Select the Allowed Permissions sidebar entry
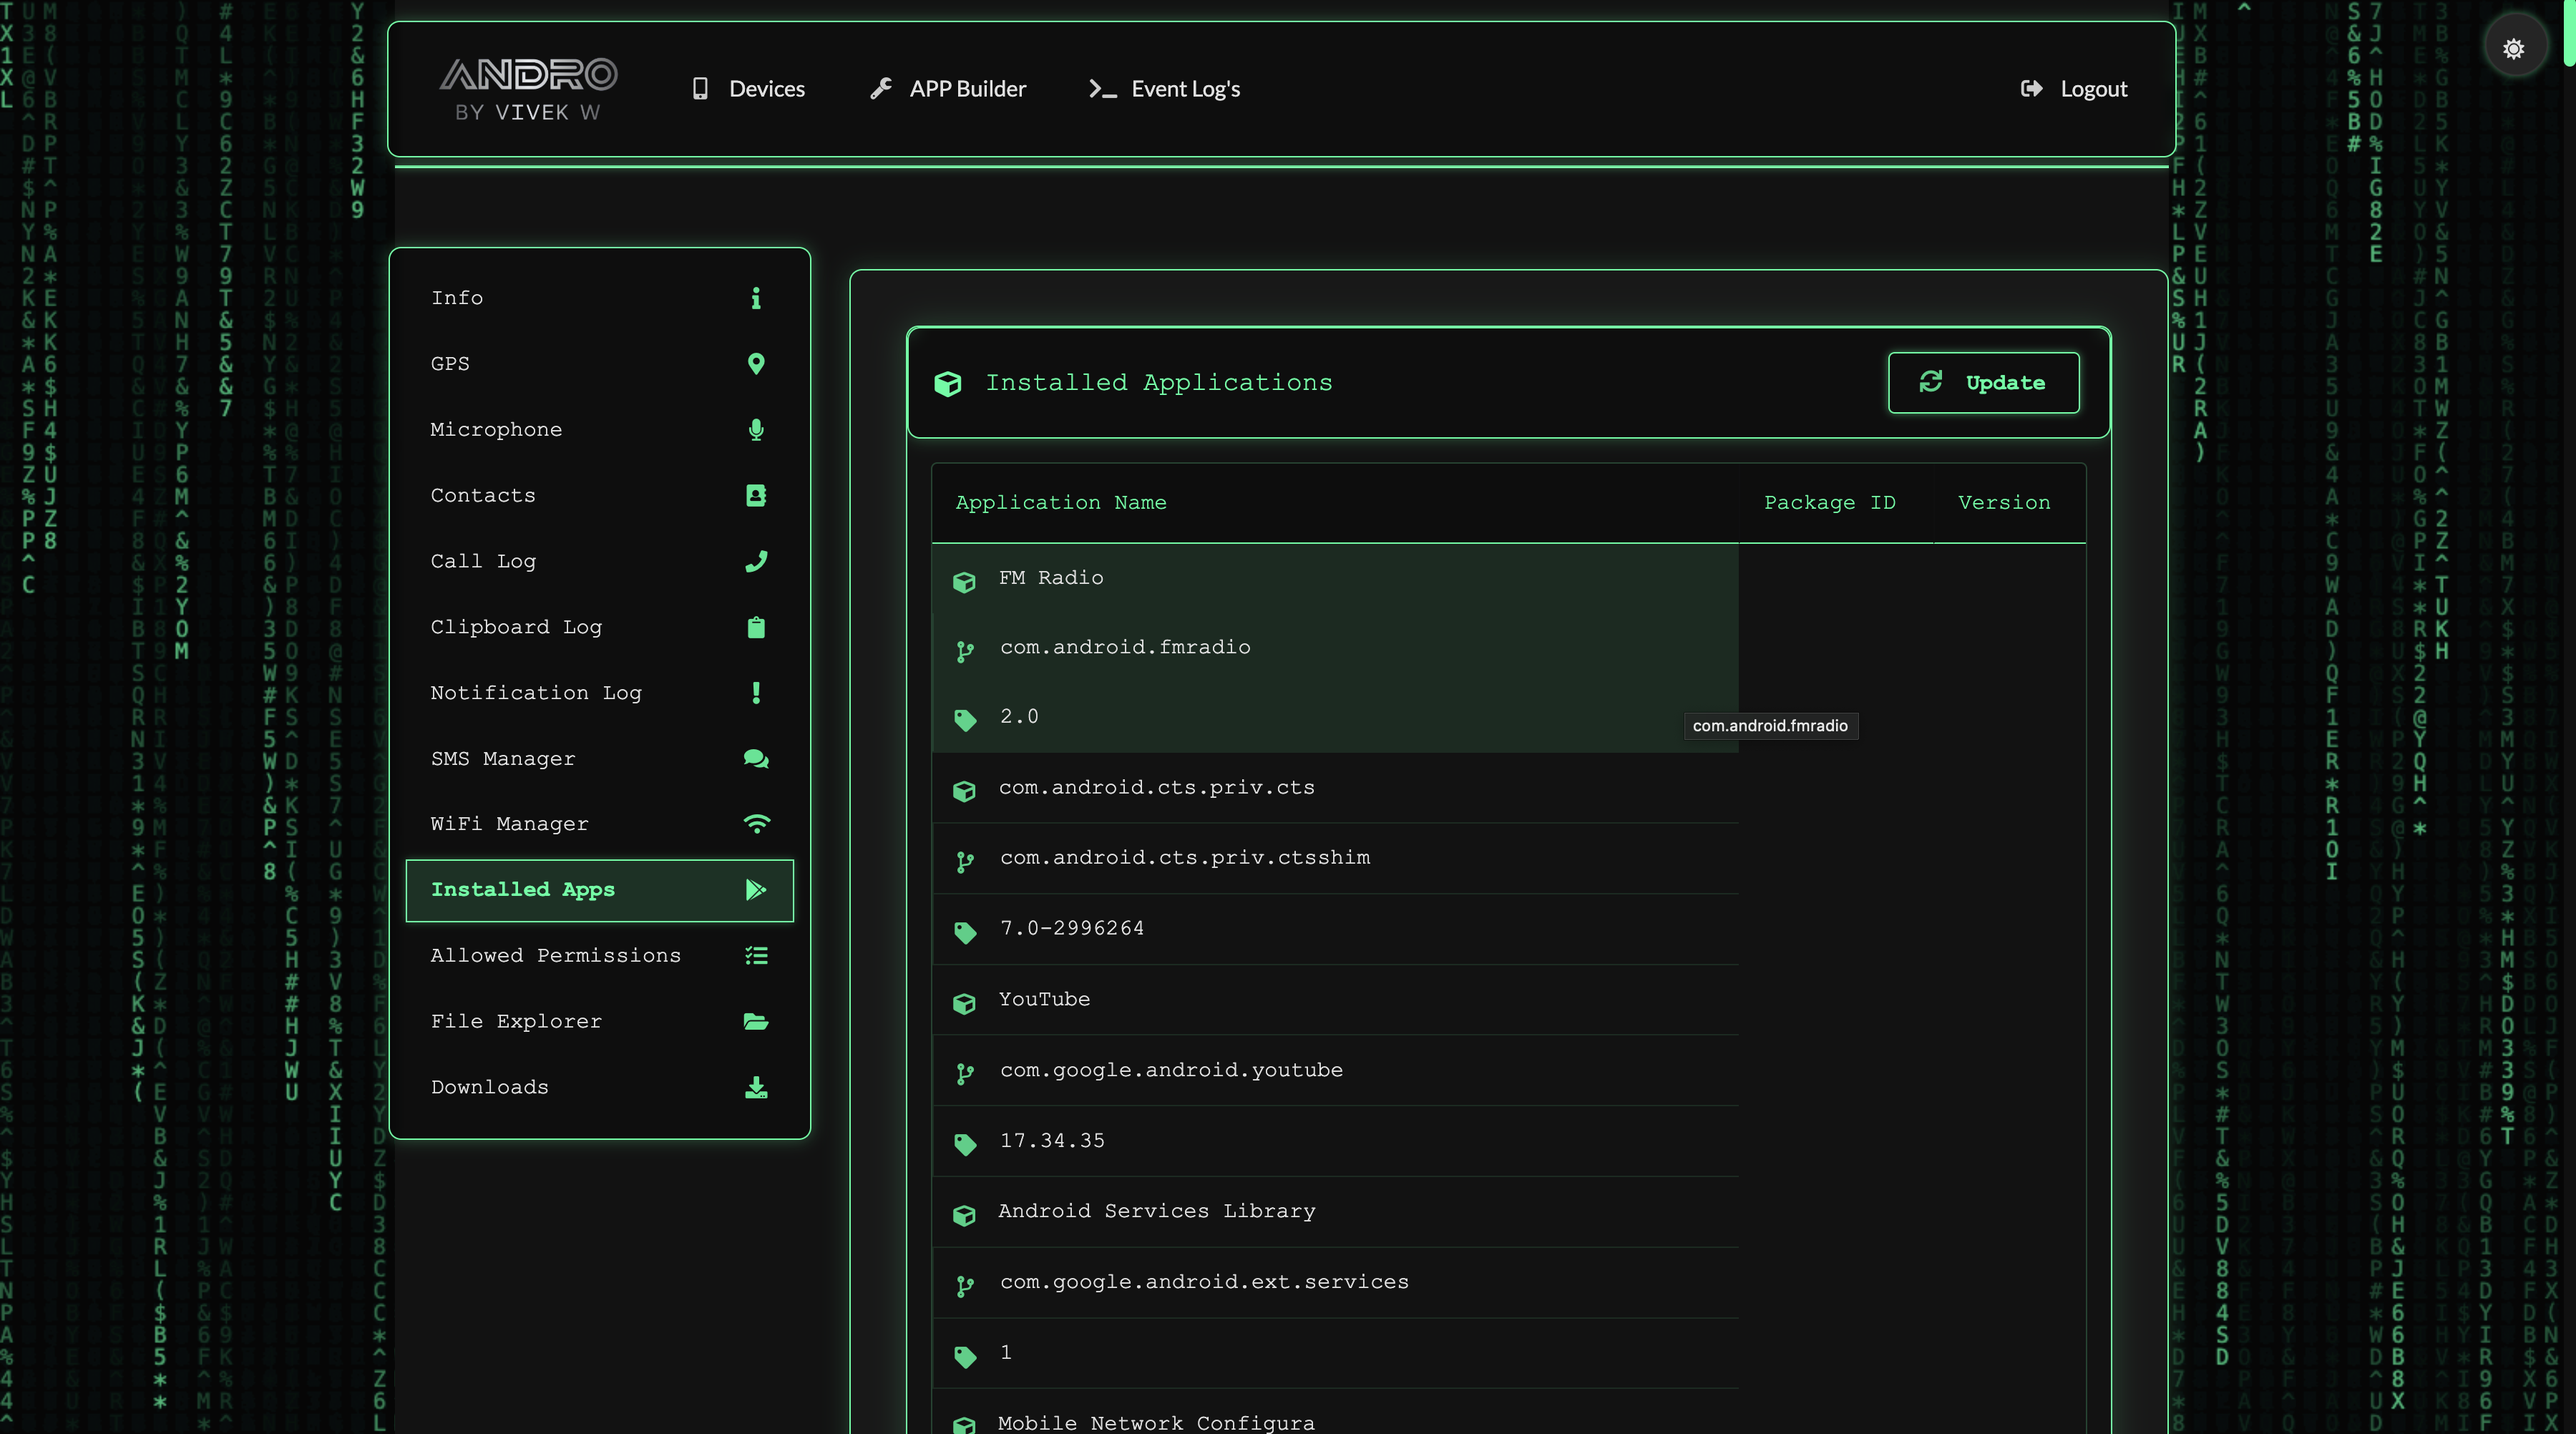The width and height of the screenshot is (2576, 1434). pos(556,956)
